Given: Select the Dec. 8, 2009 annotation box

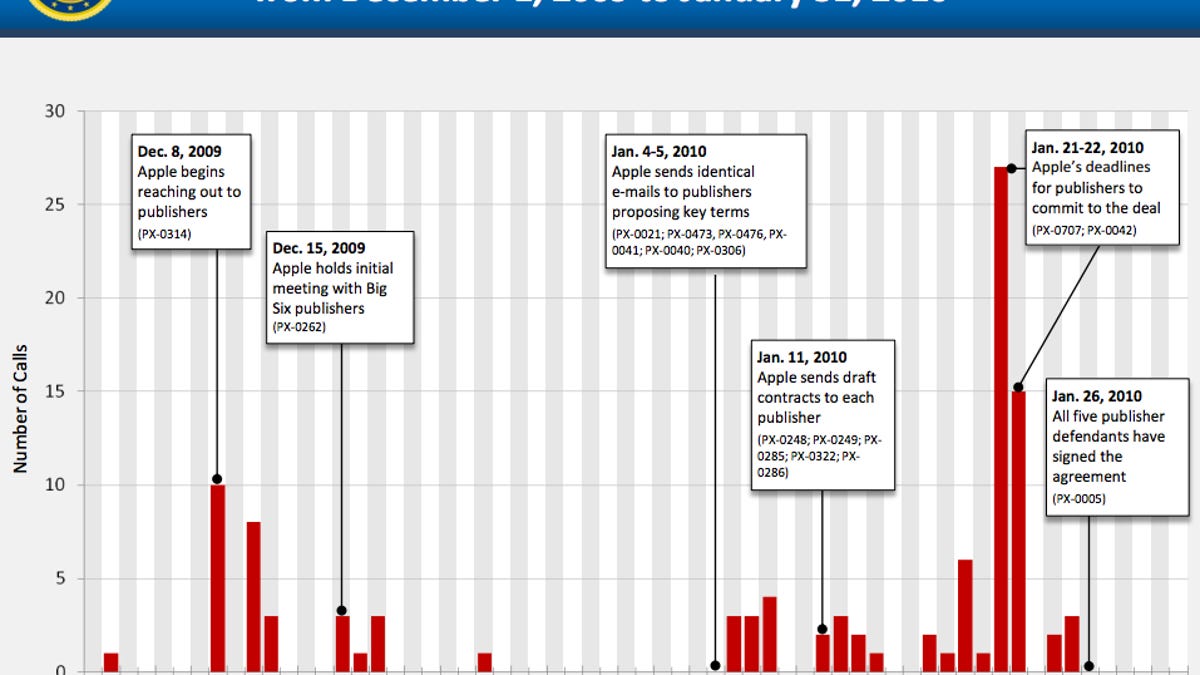Looking at the screenshot, I should [x=190, y=191].
